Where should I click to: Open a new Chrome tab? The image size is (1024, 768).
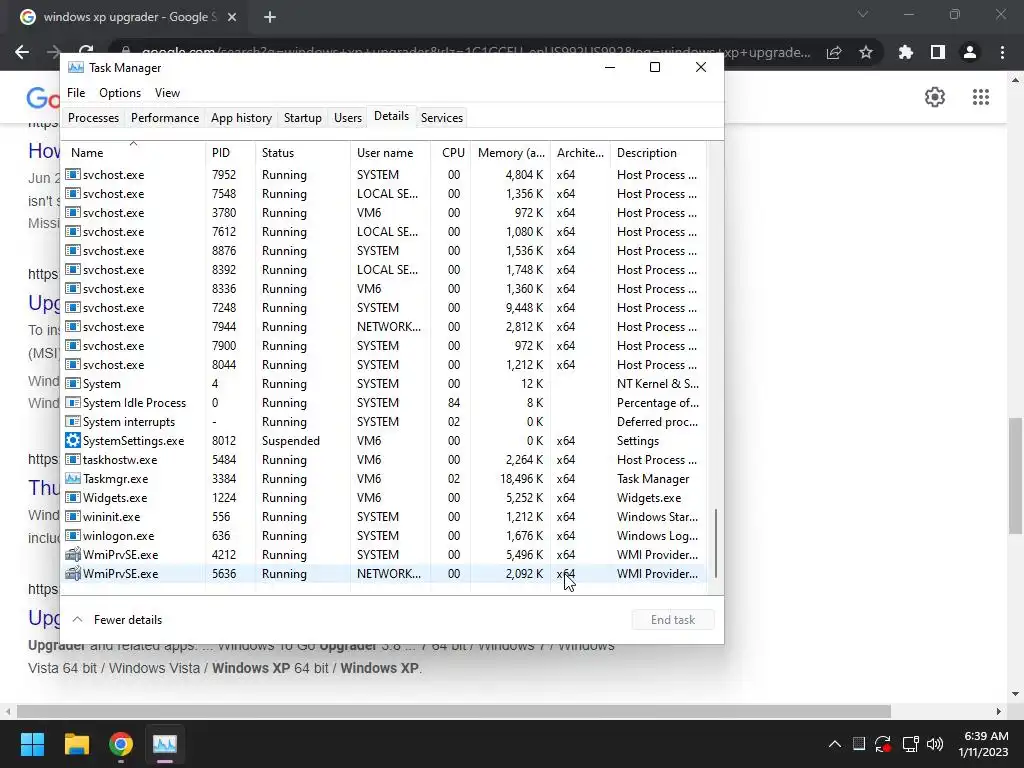pos(270,17)
